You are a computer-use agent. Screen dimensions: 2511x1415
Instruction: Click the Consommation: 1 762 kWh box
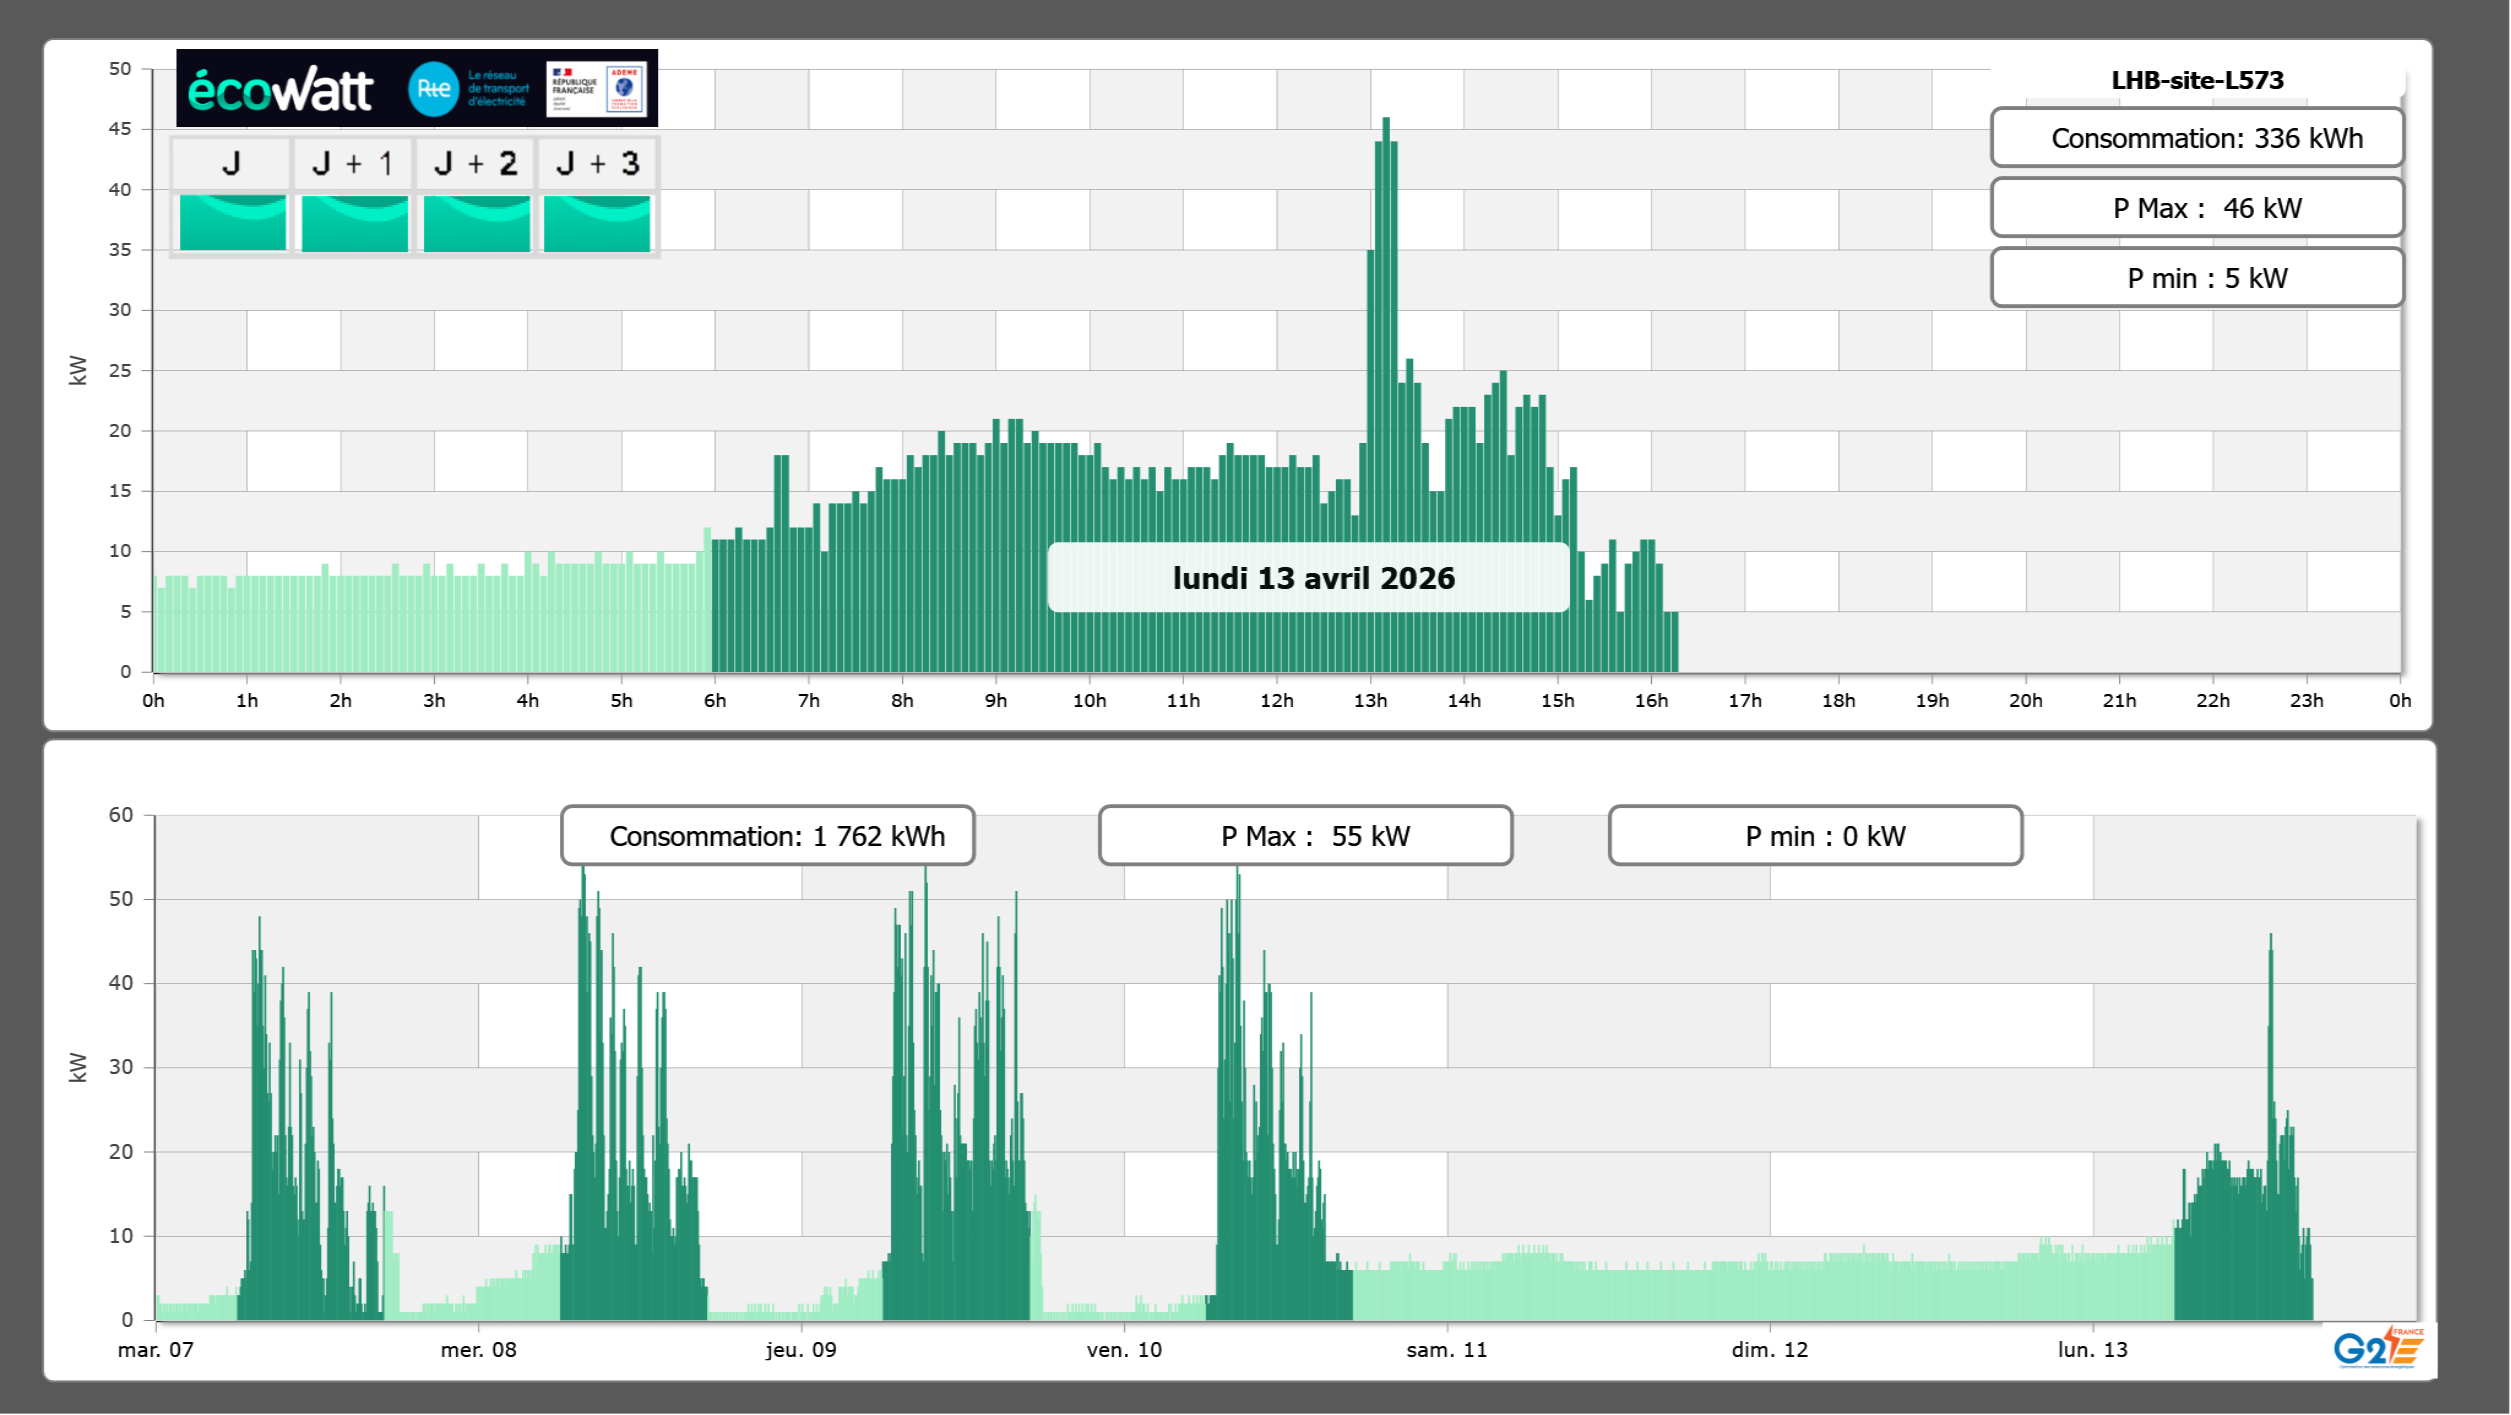pyautogui.click(x=767, y=836)
